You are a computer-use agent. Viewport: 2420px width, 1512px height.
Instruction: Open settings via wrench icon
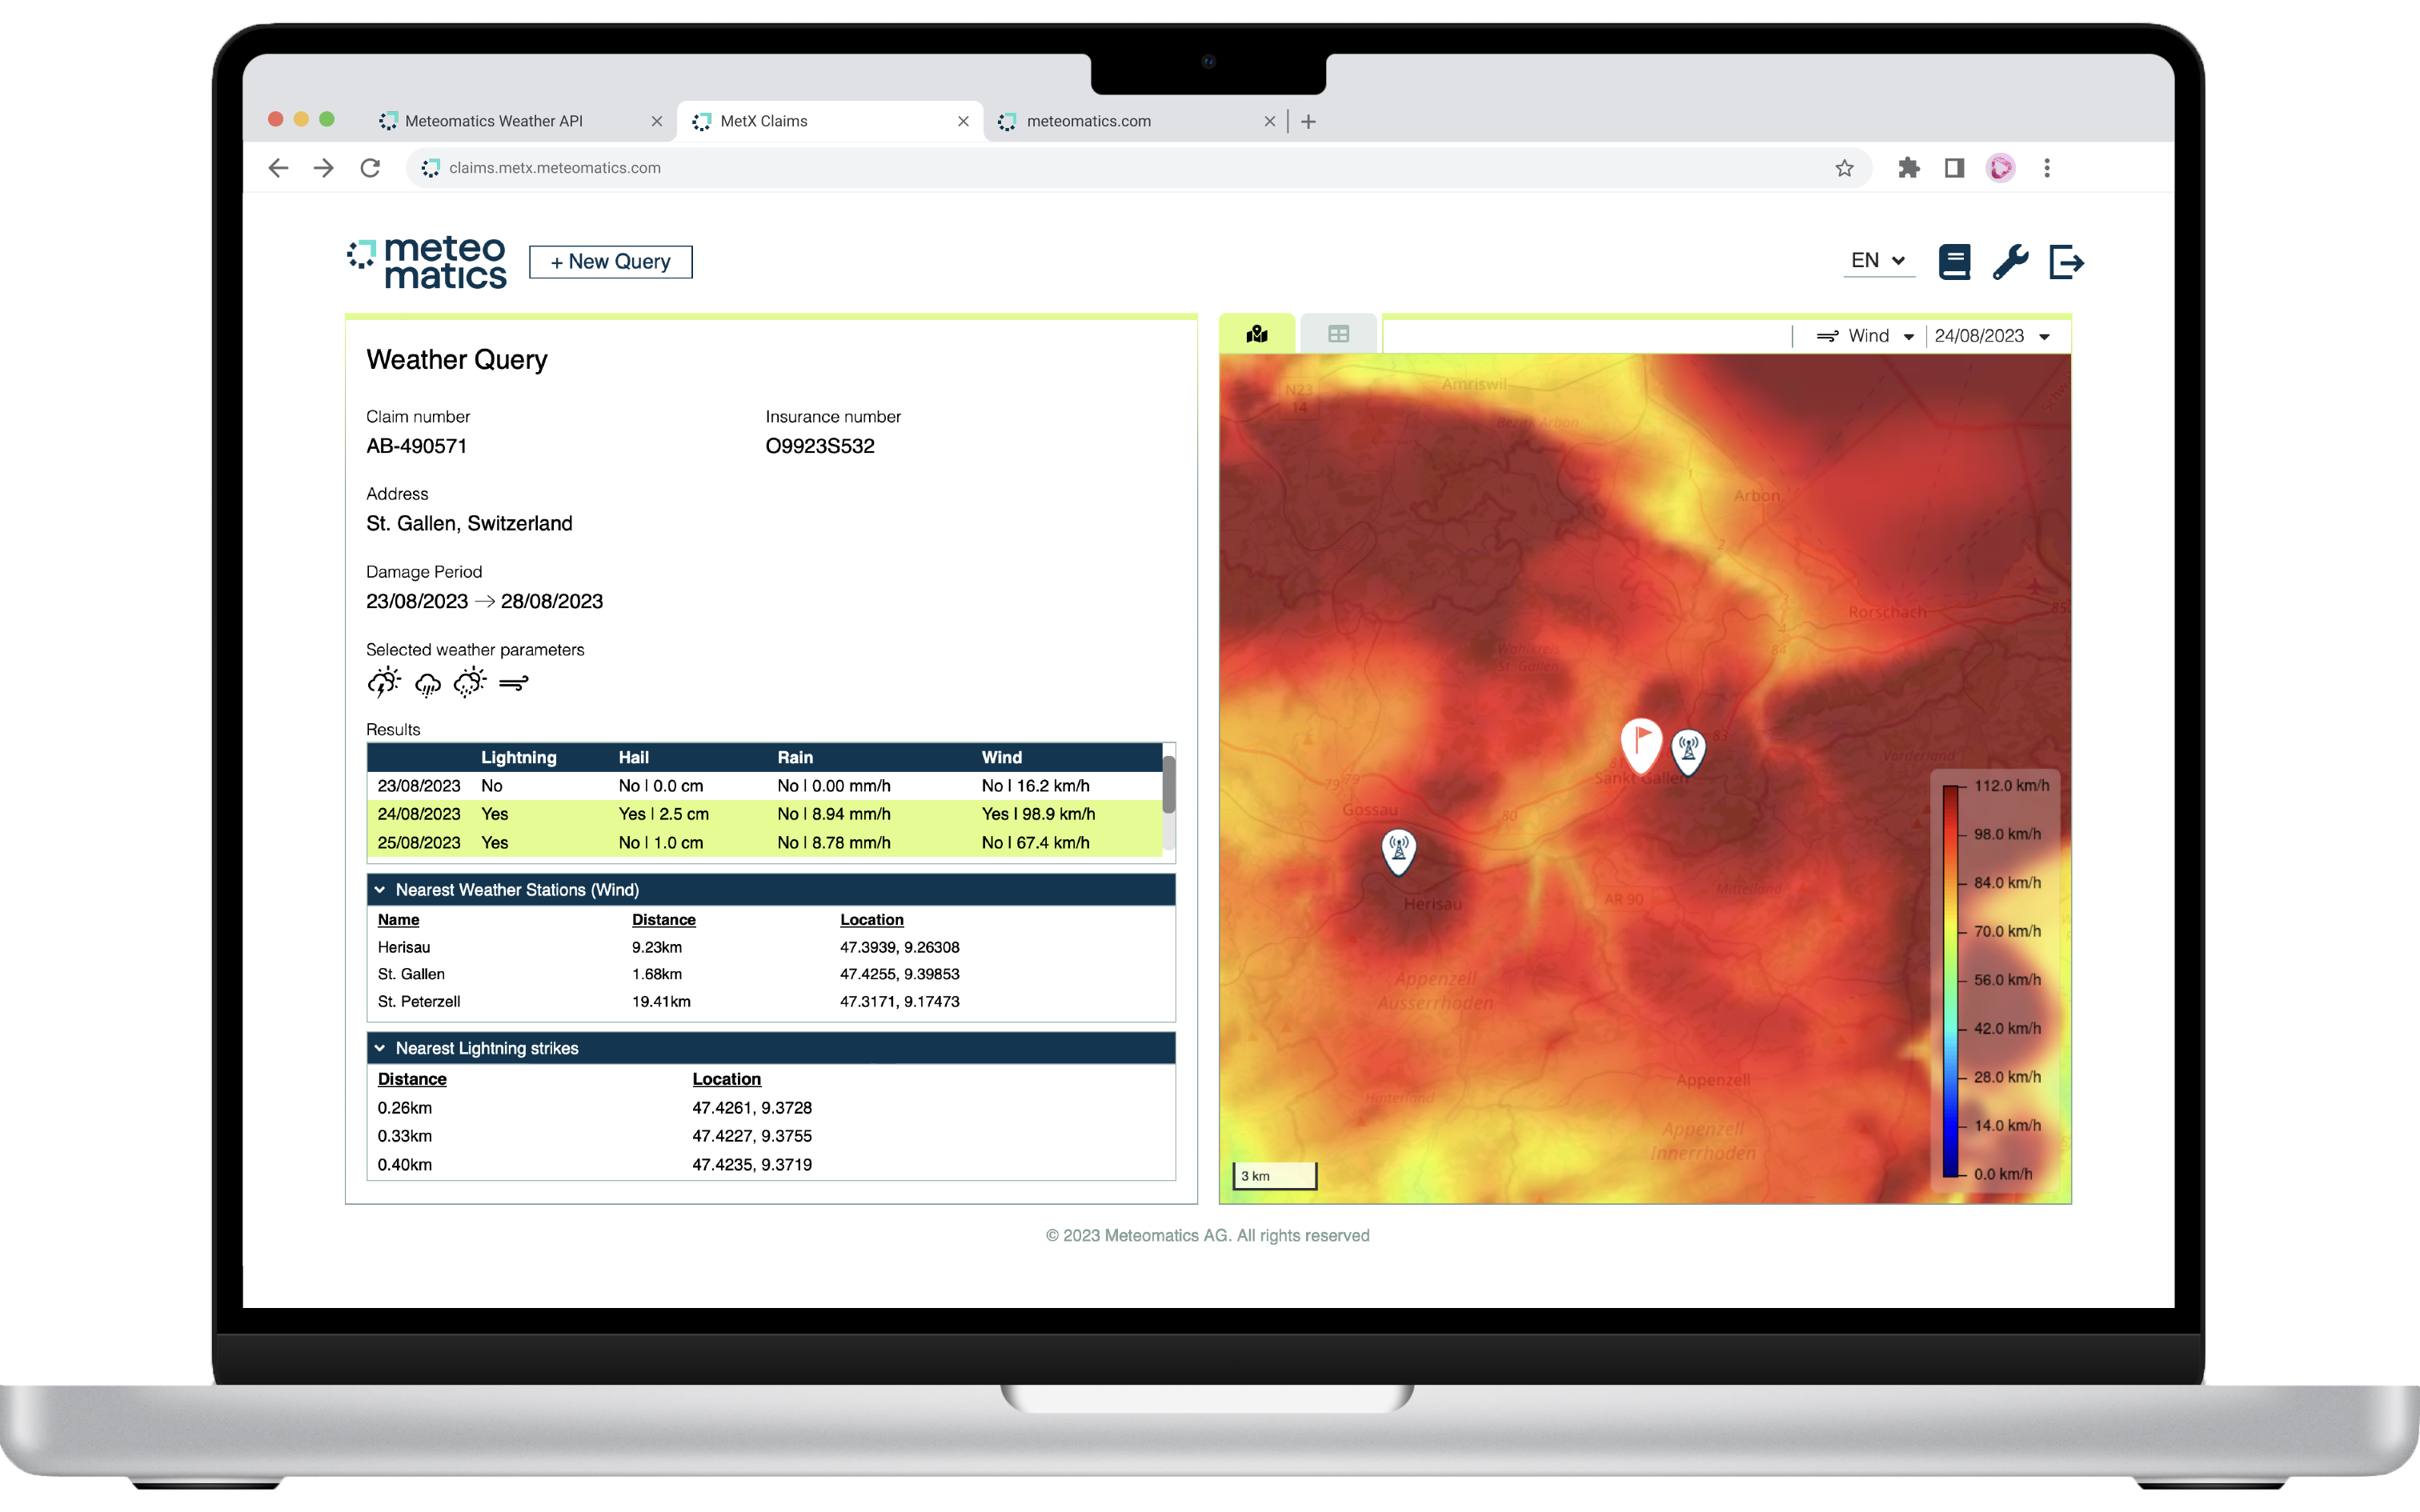pyautogui.click(x=2010, y=262)
